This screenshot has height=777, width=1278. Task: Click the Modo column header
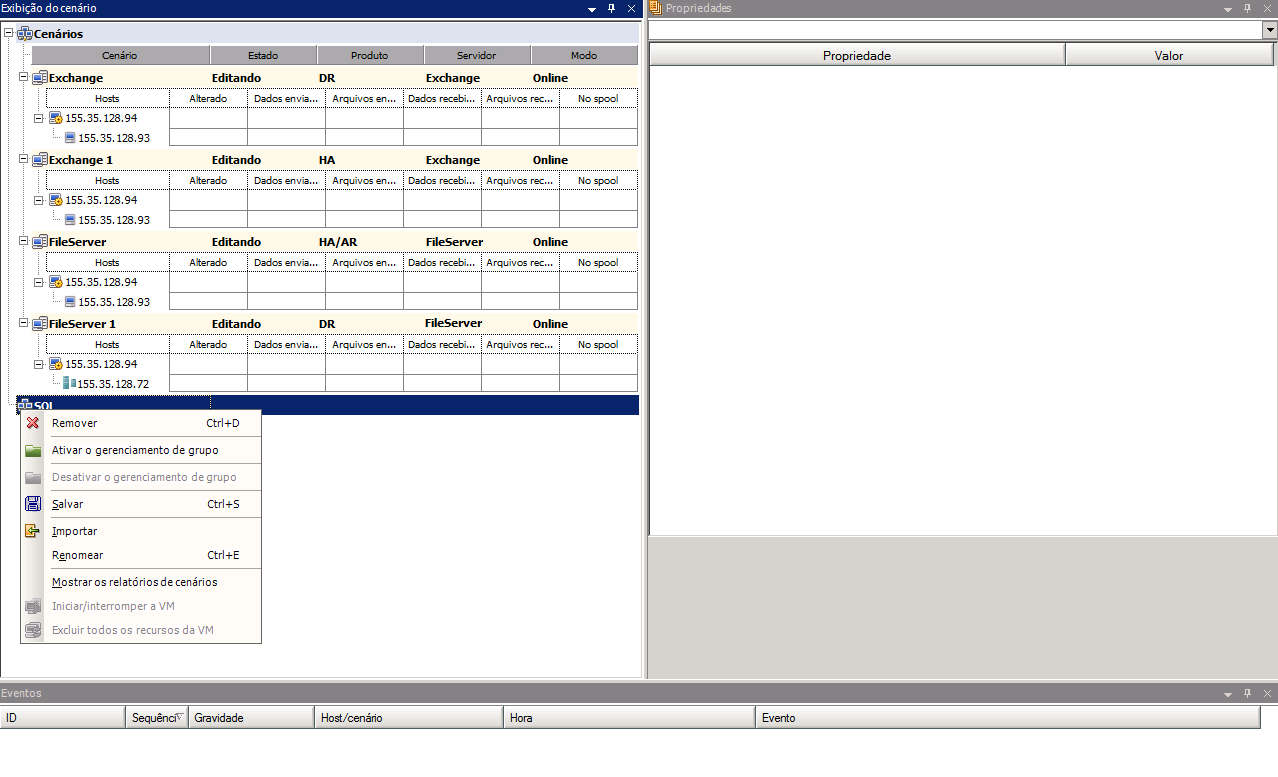pyautogui.click(x=584, y=55)
